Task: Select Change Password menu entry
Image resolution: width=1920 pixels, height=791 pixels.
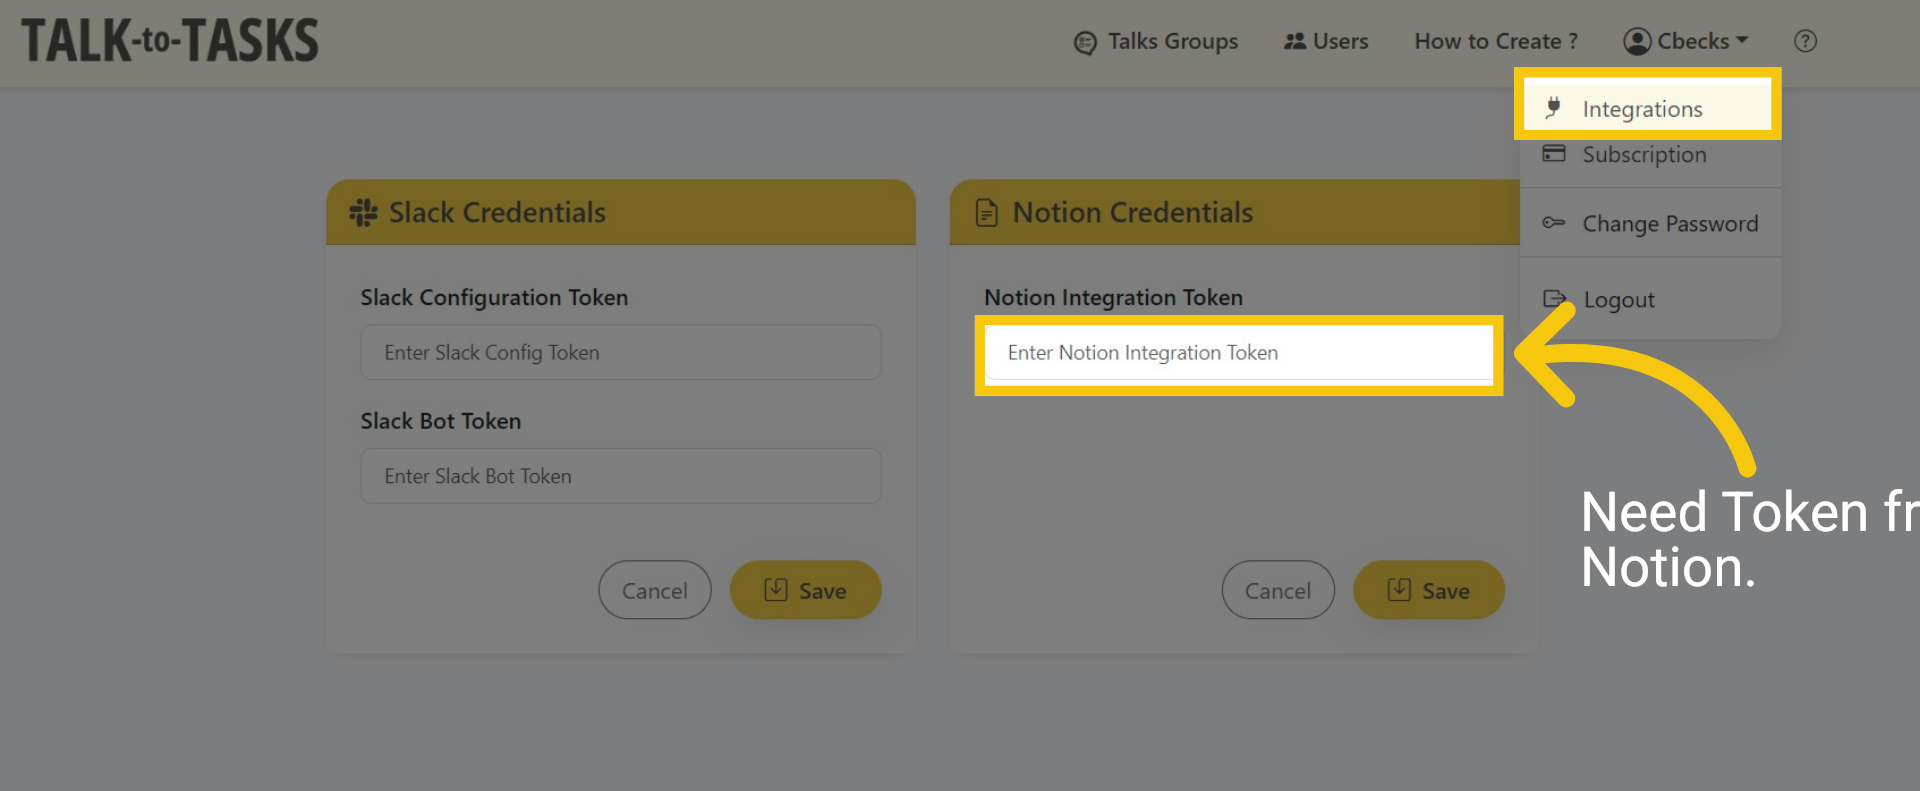Action: [1650, 223]
